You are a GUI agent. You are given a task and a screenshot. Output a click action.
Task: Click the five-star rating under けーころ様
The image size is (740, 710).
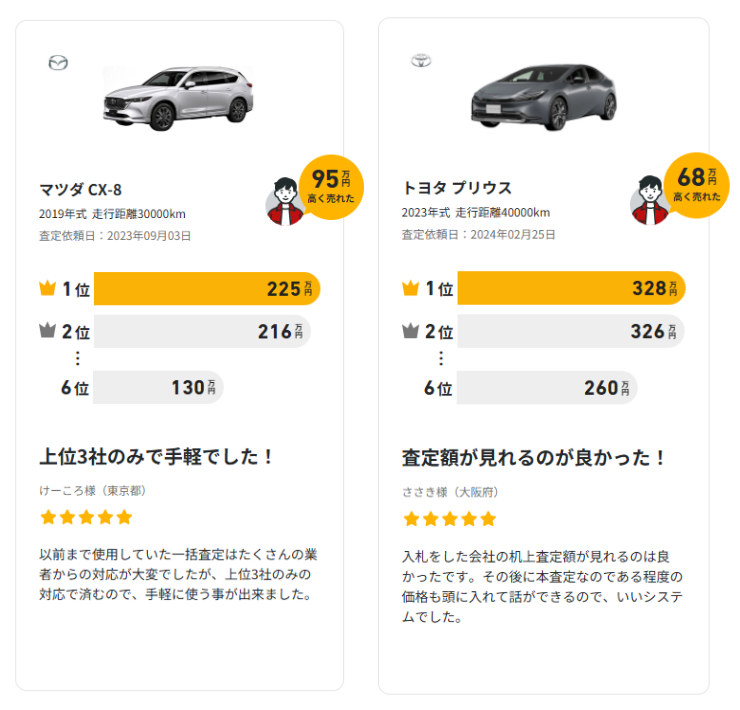click(x=86, y=517)
